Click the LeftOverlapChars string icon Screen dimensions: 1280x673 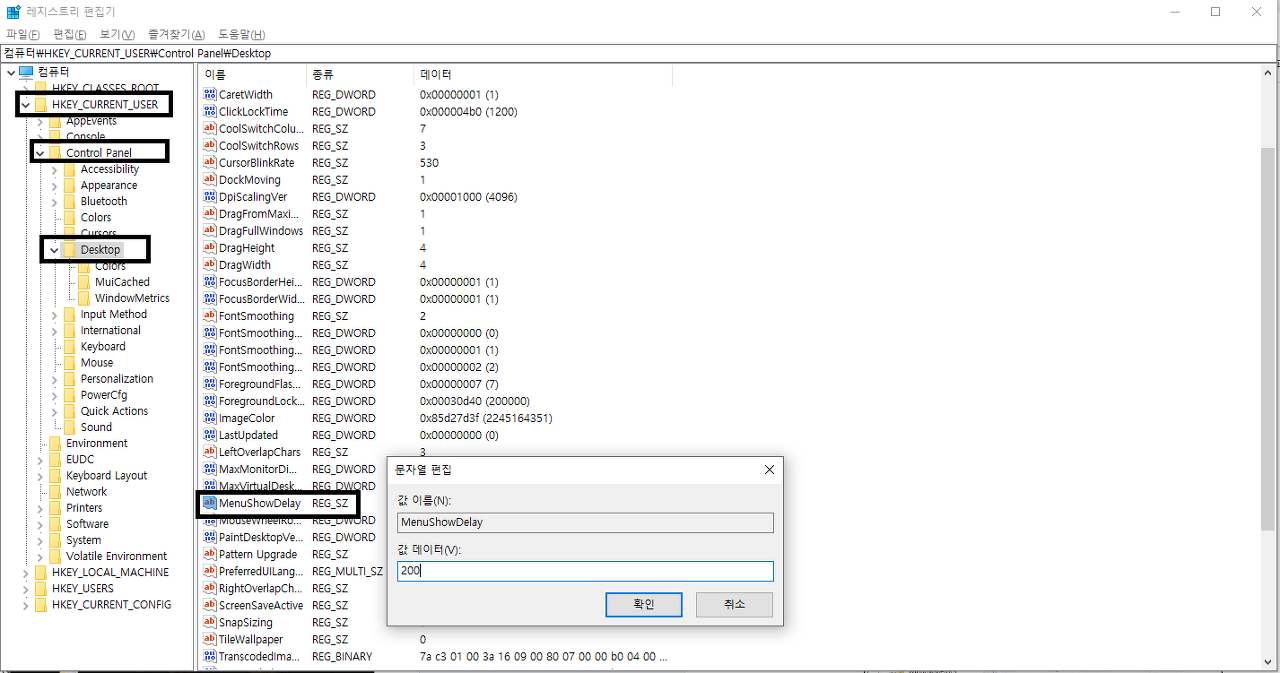coord(210,451)
